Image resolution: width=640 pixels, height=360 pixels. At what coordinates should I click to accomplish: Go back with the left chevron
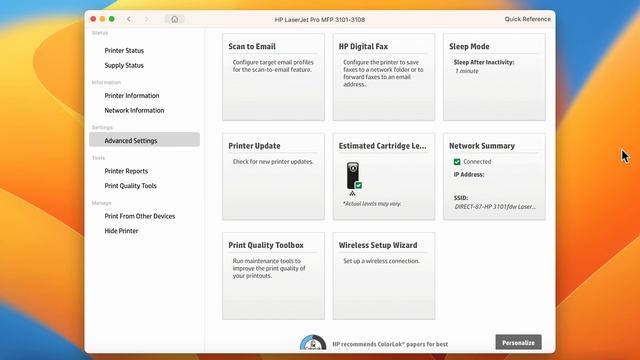point(129,19)
